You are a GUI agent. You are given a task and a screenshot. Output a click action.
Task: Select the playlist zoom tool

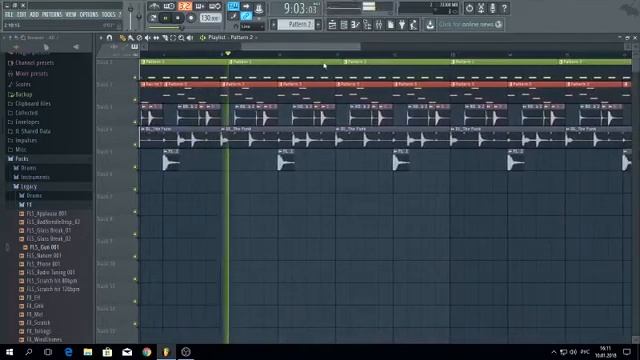coord(181,38)
